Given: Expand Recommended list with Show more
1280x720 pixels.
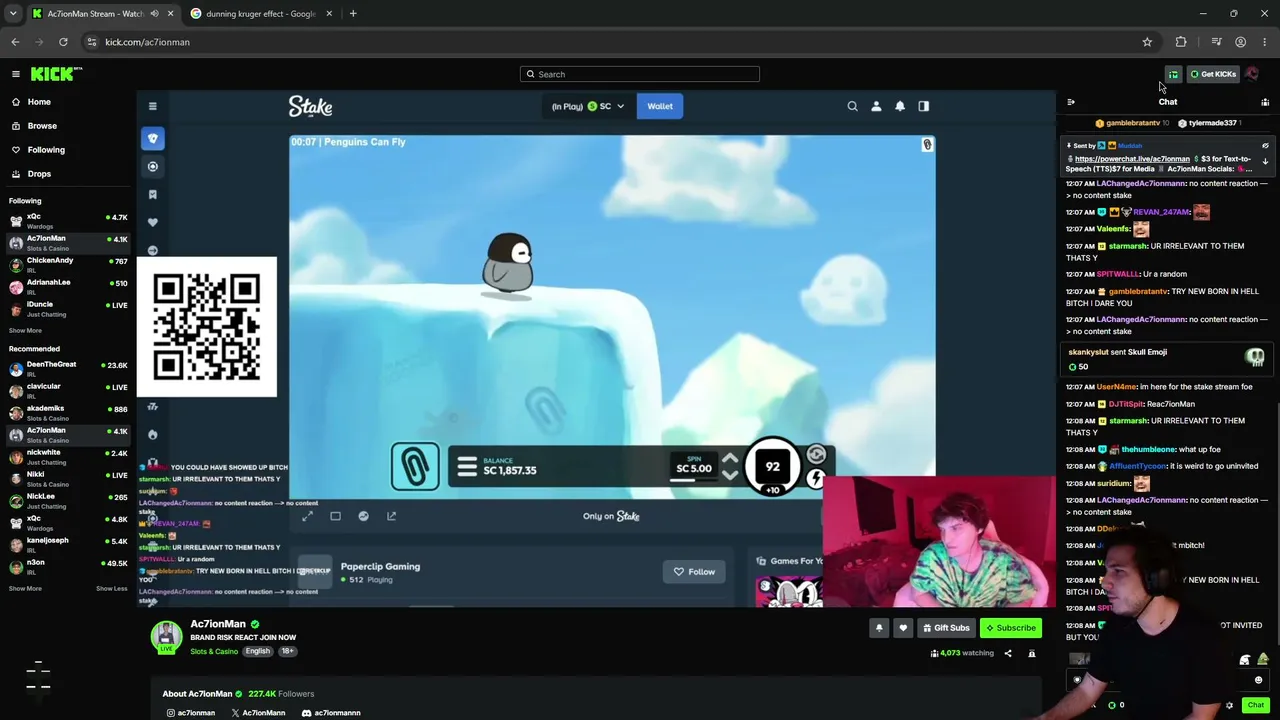Looking at the screenshot, I should pos(26,588).
